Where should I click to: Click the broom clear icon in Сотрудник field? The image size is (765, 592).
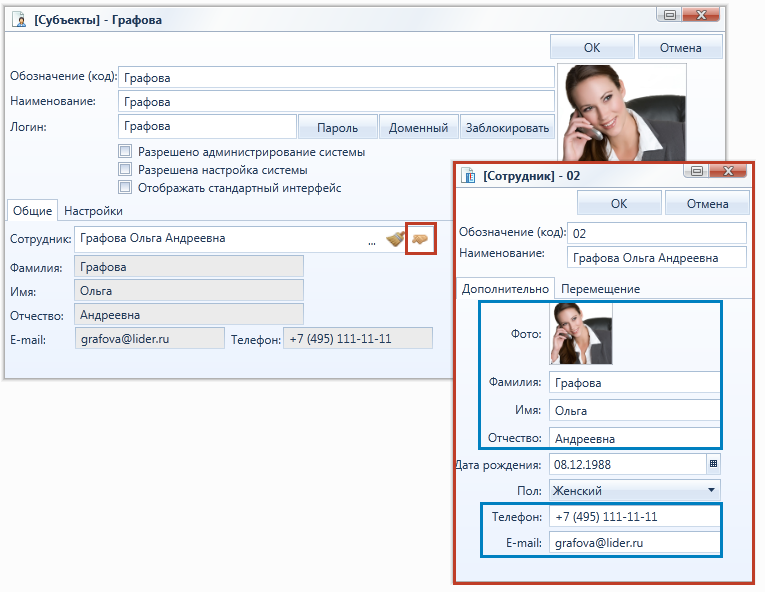click(395, 239)
